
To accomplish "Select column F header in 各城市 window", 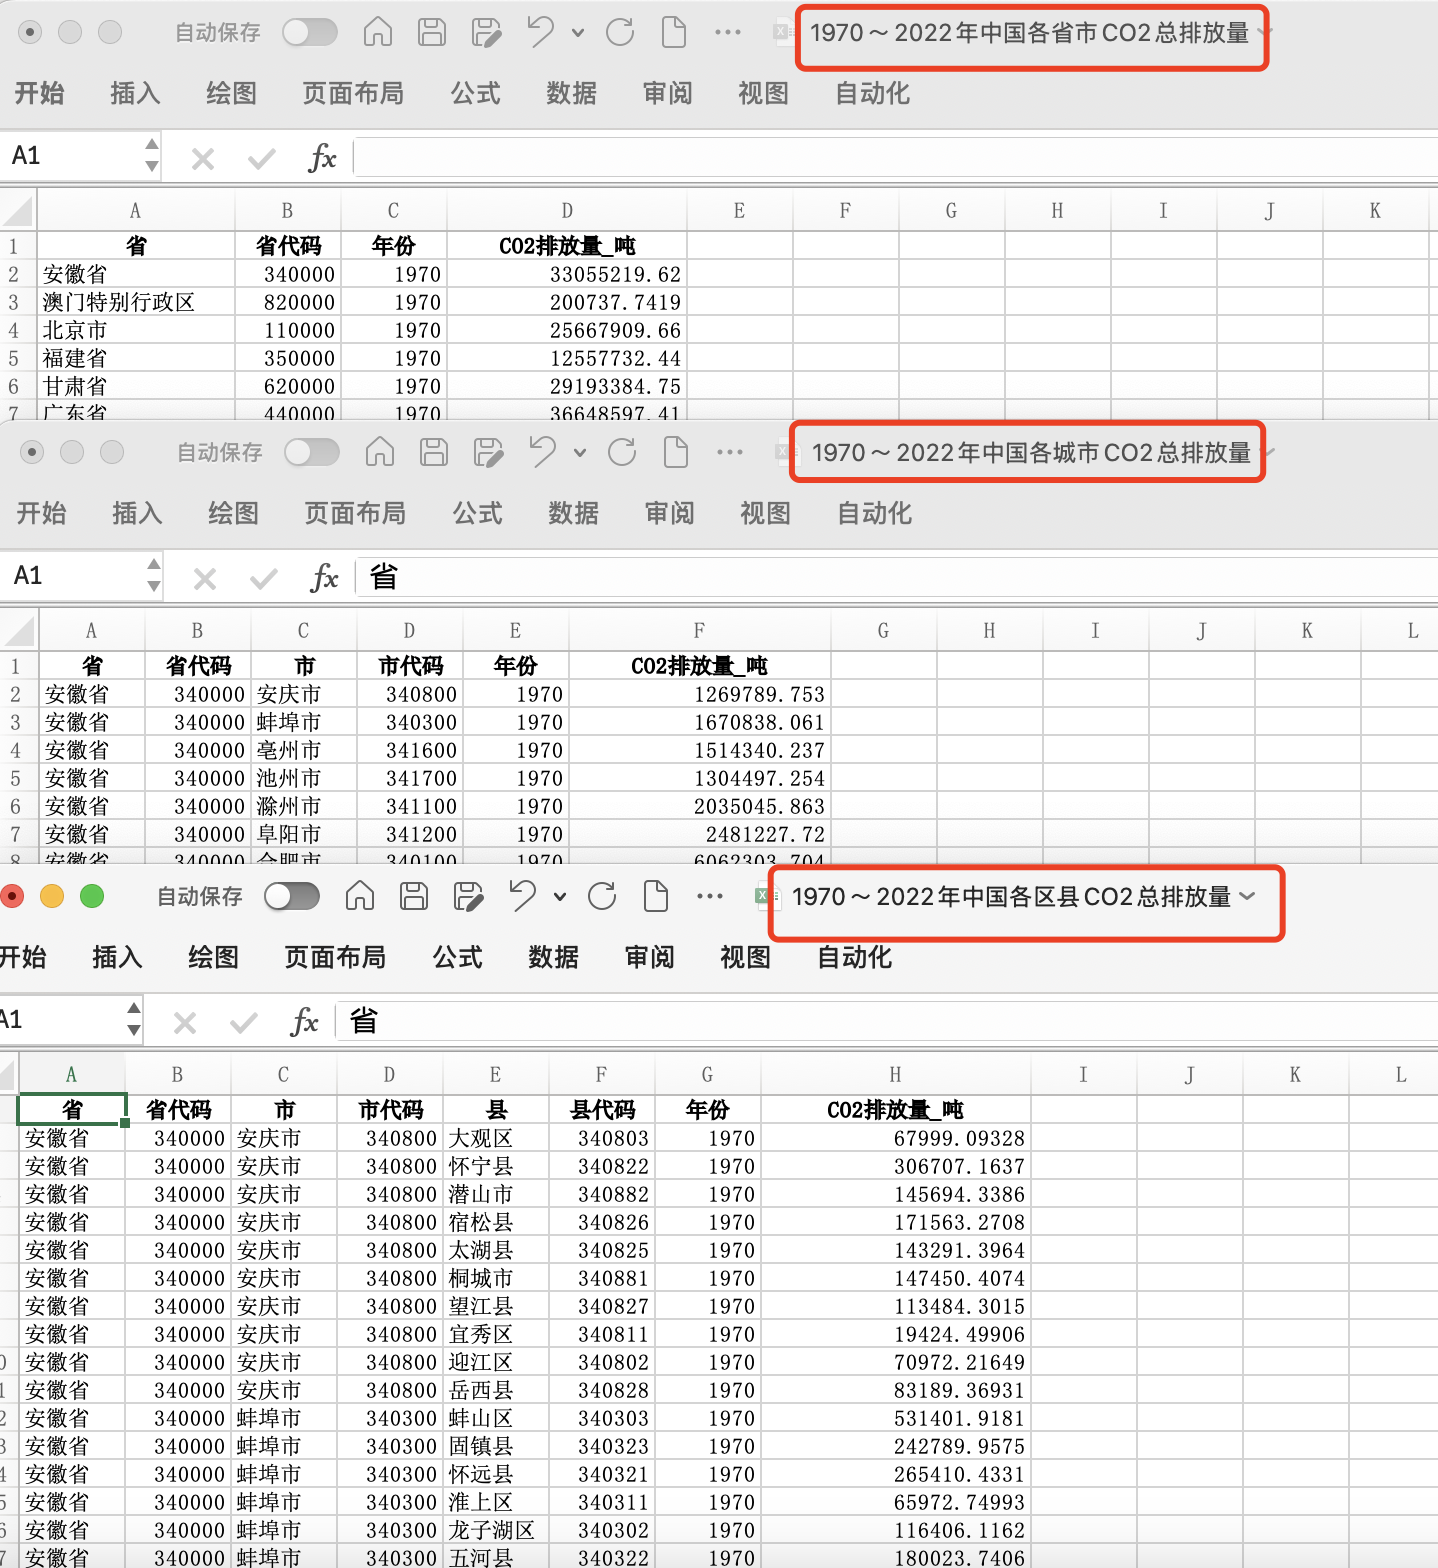I will [x=699, y=631].
